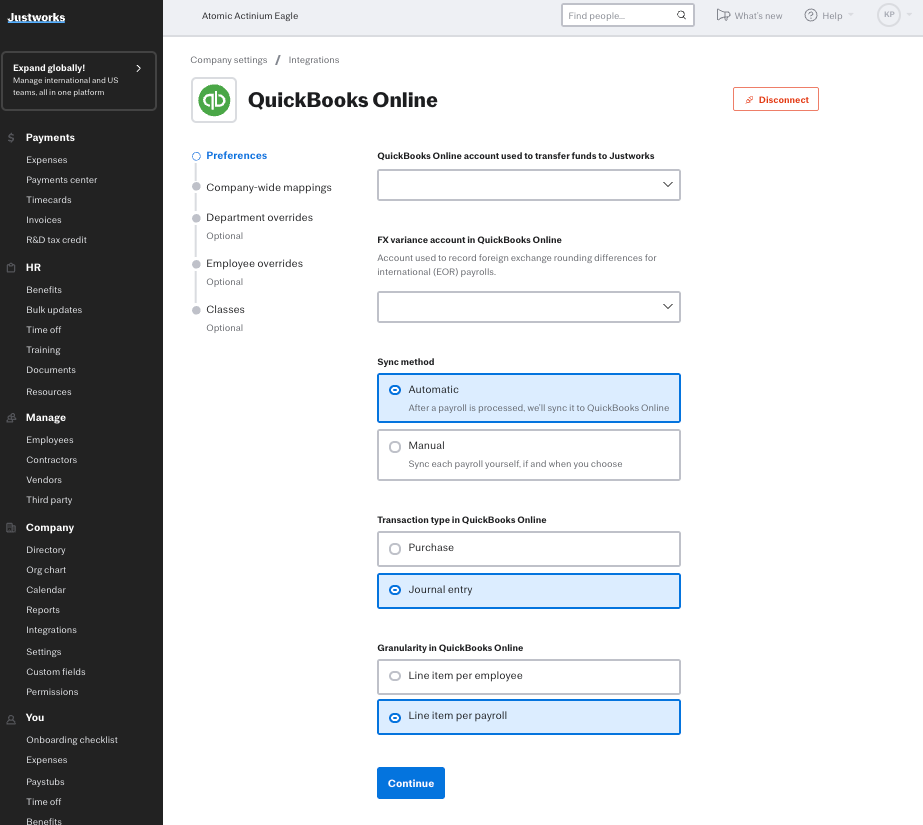Open the funds transfer account dropdown

click(x=528, y=185)
